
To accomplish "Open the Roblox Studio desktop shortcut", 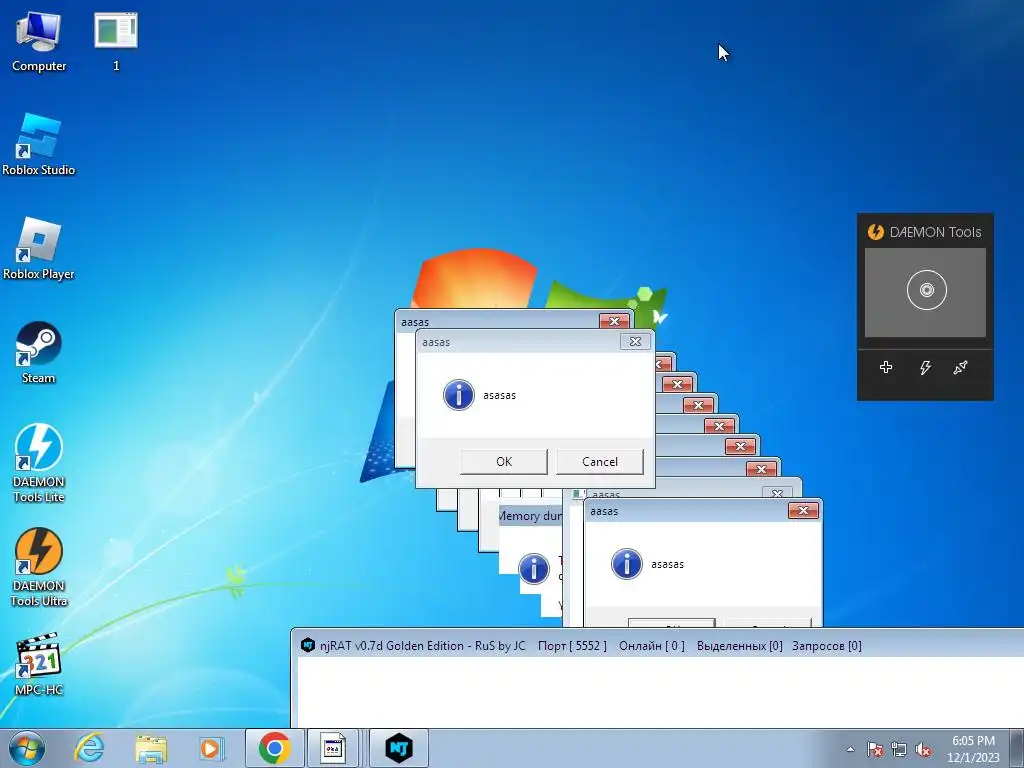I will click(x=39, y=144).
